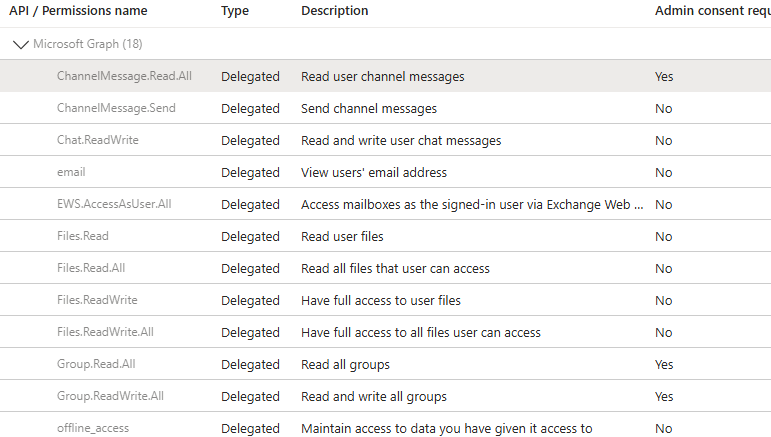Screen dimensions: 771x437
Task: Click the Description column header
Action: click(334, 11)
